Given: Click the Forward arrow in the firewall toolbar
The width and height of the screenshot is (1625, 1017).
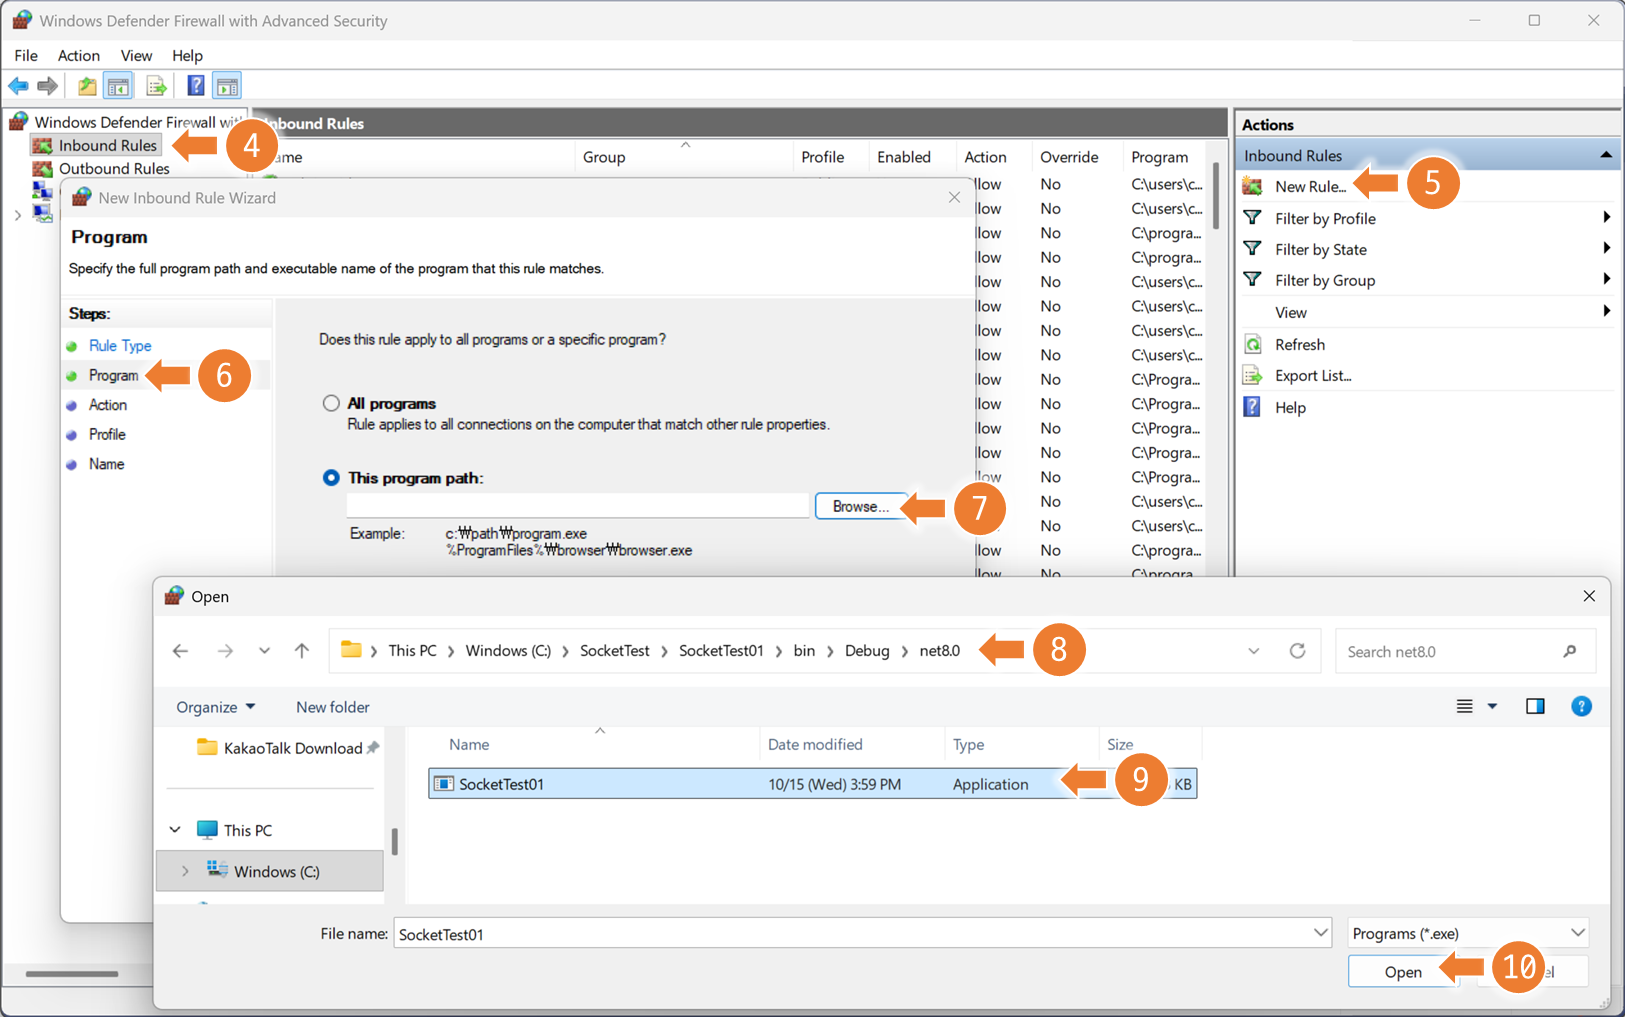Looking at the screenshot, I should coord(47,86).
